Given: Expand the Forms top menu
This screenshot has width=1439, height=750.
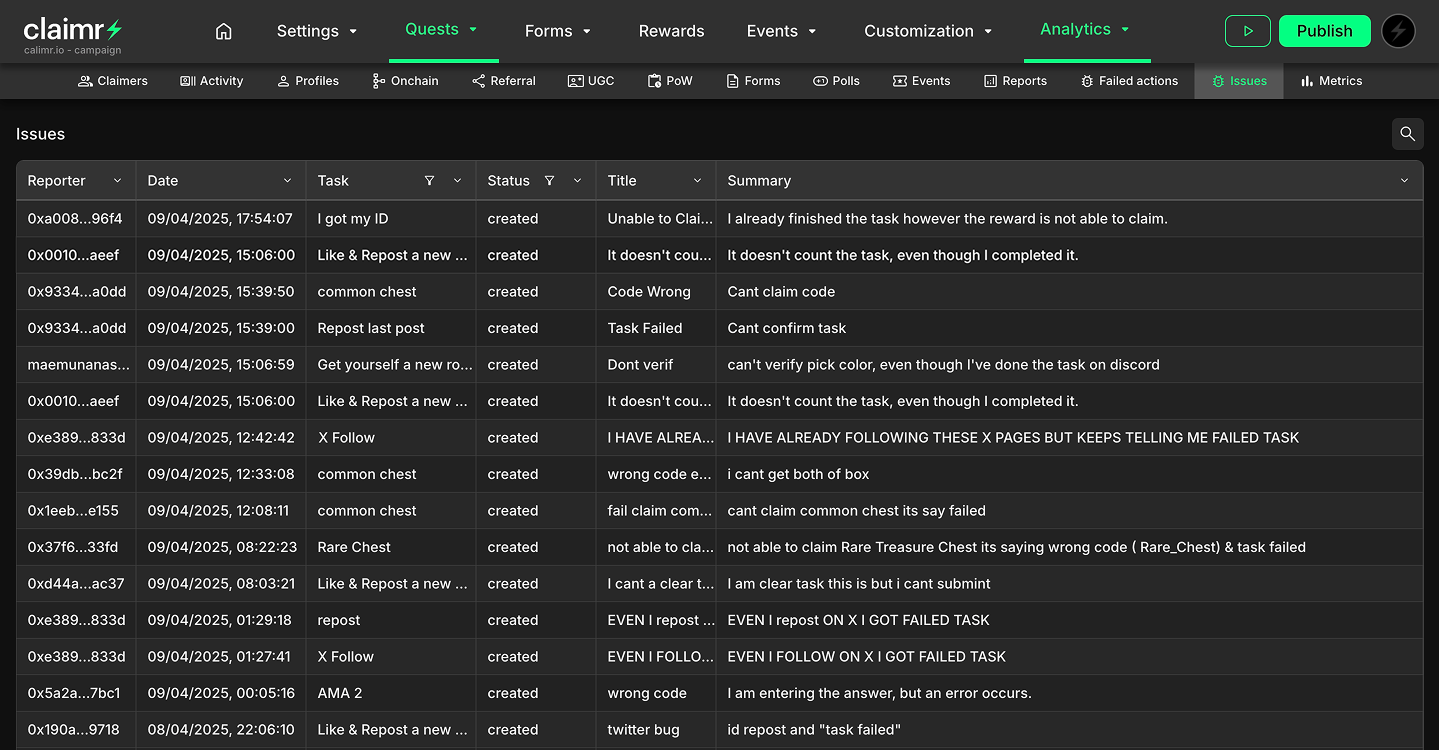Looking at the screenshot, I should click(x=558, y=31).
